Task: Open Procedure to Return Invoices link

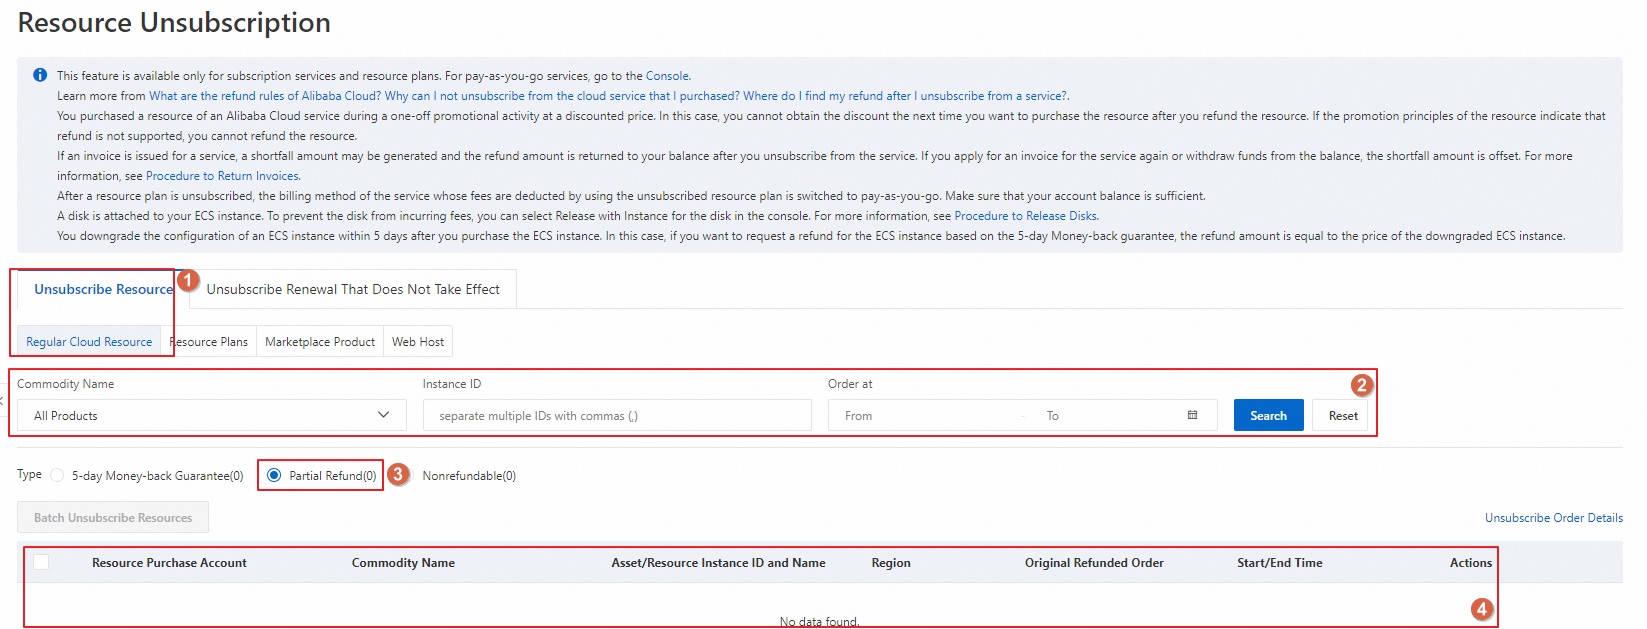Action: click(222, 176)
